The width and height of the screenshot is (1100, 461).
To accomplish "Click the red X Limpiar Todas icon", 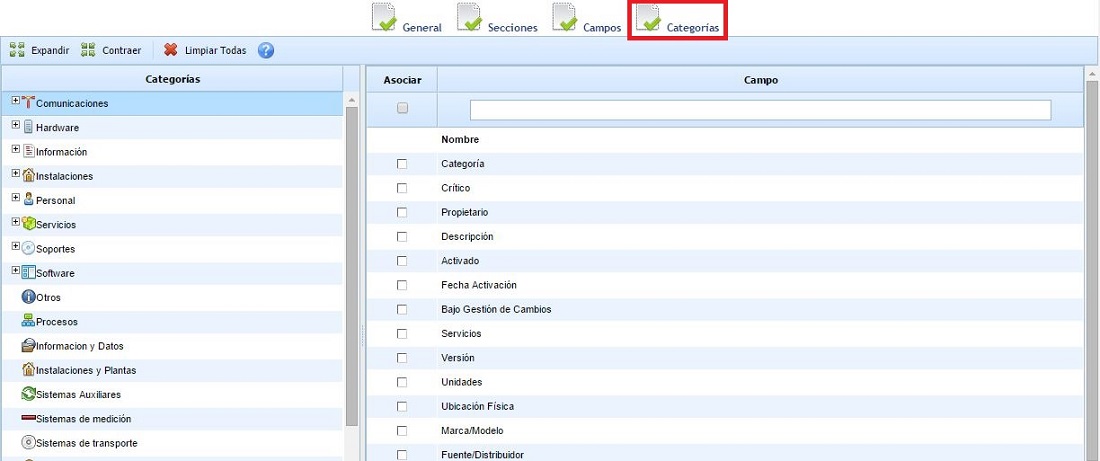I will point(171,50).
